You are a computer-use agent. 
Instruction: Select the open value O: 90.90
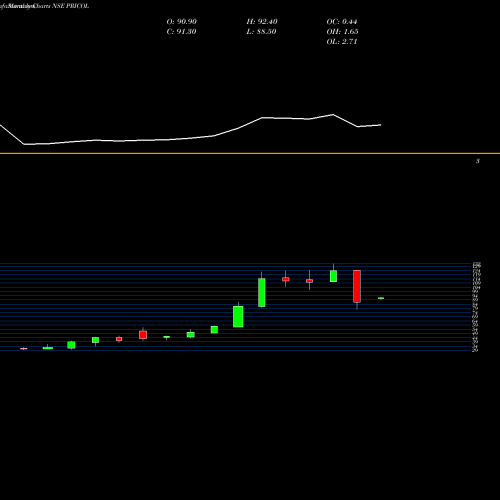[x=182, y=22]
